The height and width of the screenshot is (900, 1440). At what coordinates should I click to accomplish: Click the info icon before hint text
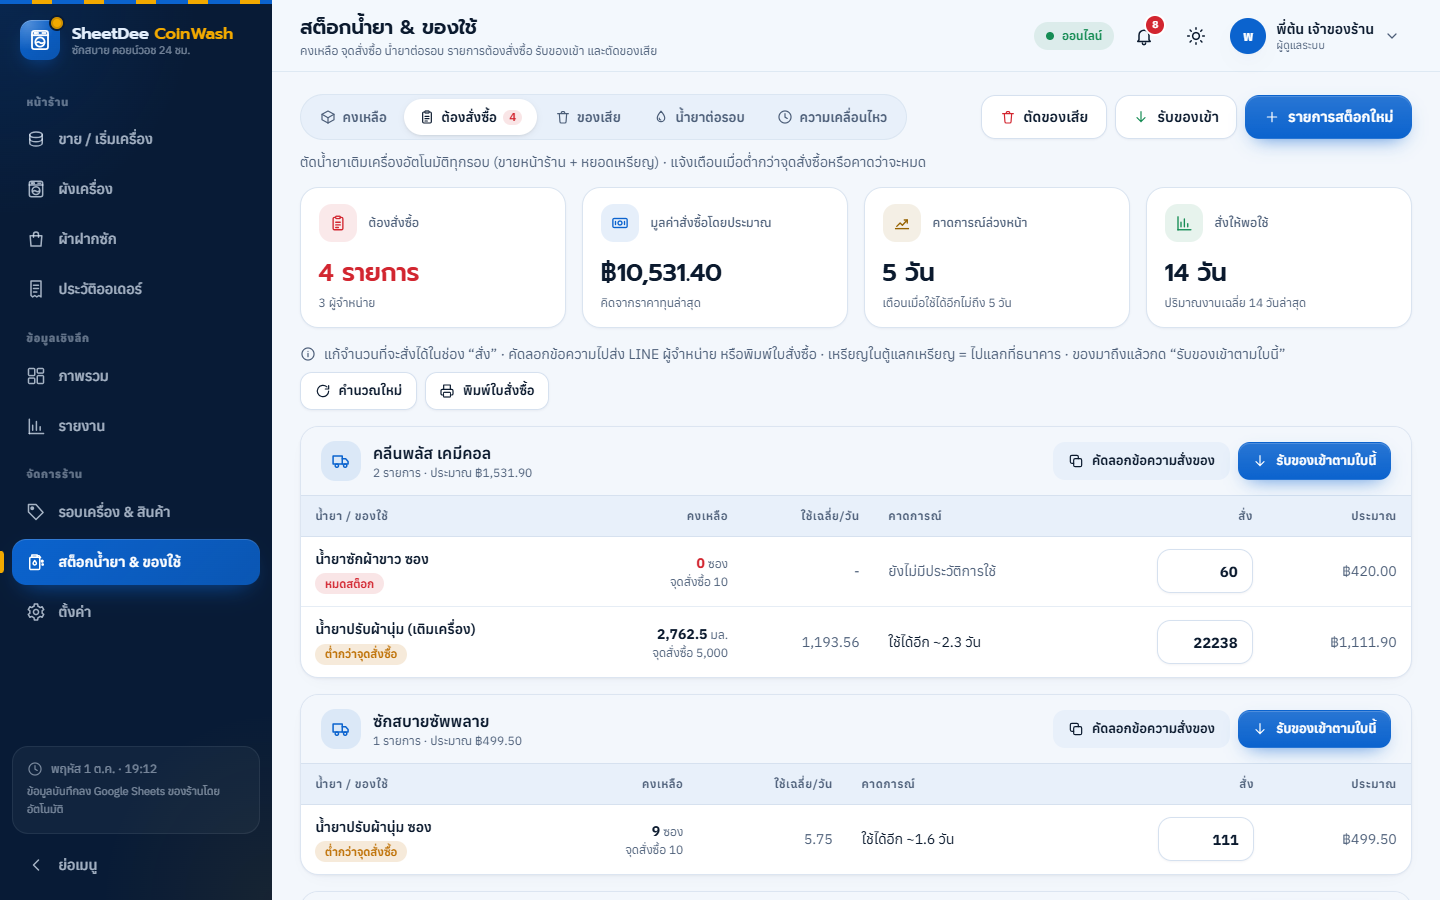point(308,354)
